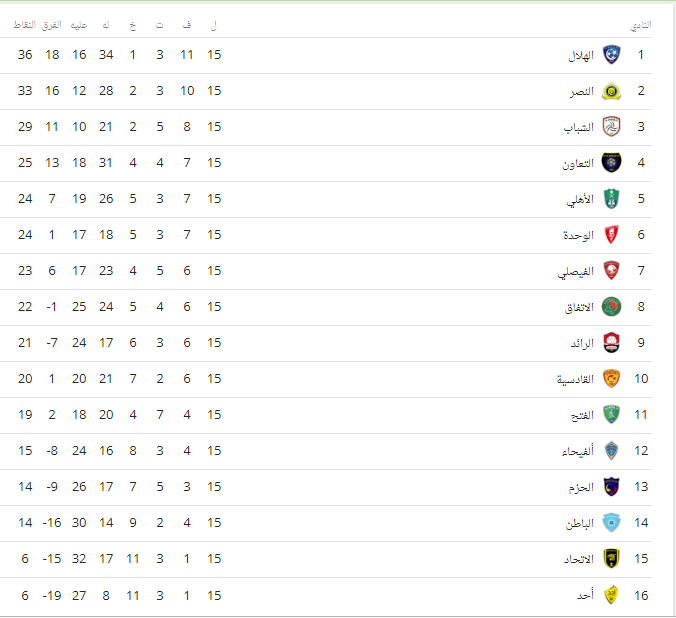This screenshot has height=618, width=676.
Task: Open the الفتح team name link
Action: click(582, 415)
